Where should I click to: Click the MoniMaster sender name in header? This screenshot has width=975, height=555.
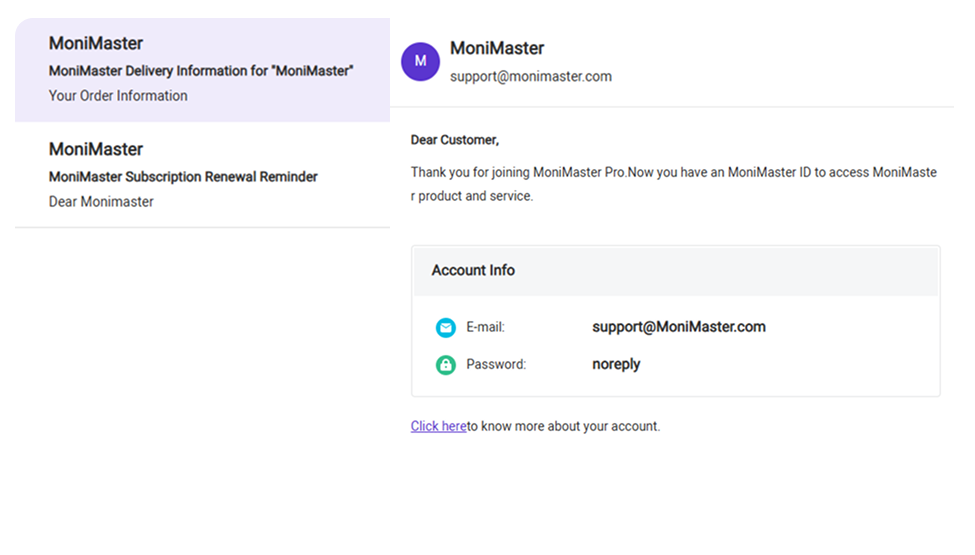(x=497, y=48)
